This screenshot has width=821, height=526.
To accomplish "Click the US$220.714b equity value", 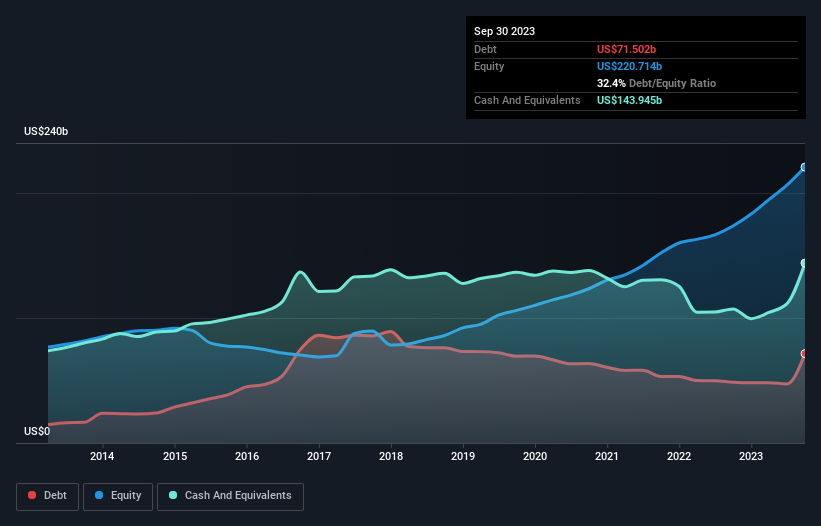I will [629, 66].
